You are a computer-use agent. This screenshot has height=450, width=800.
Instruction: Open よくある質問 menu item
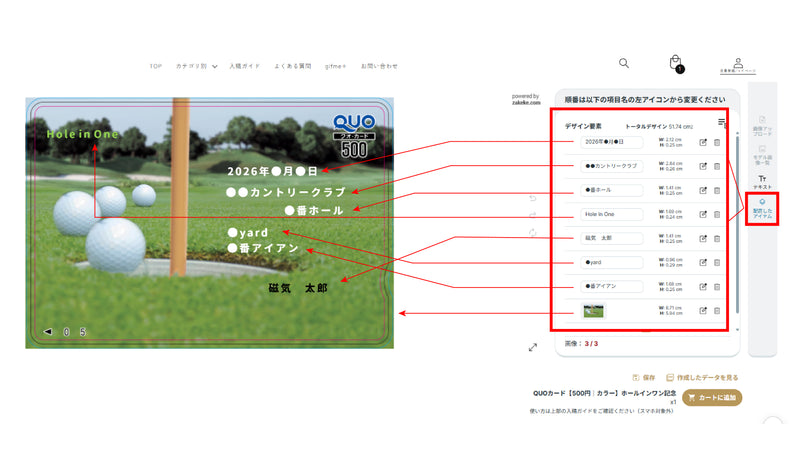(x=293, y=66)
